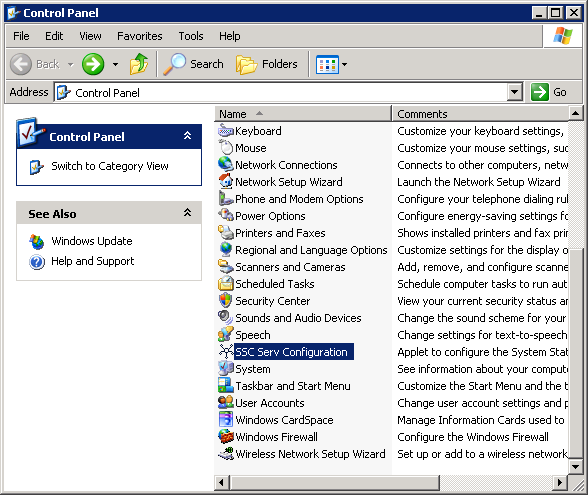Open the Help and Support link
This screenshot has width=588, height=495.
pyautogui.click(x=92, y=261)
